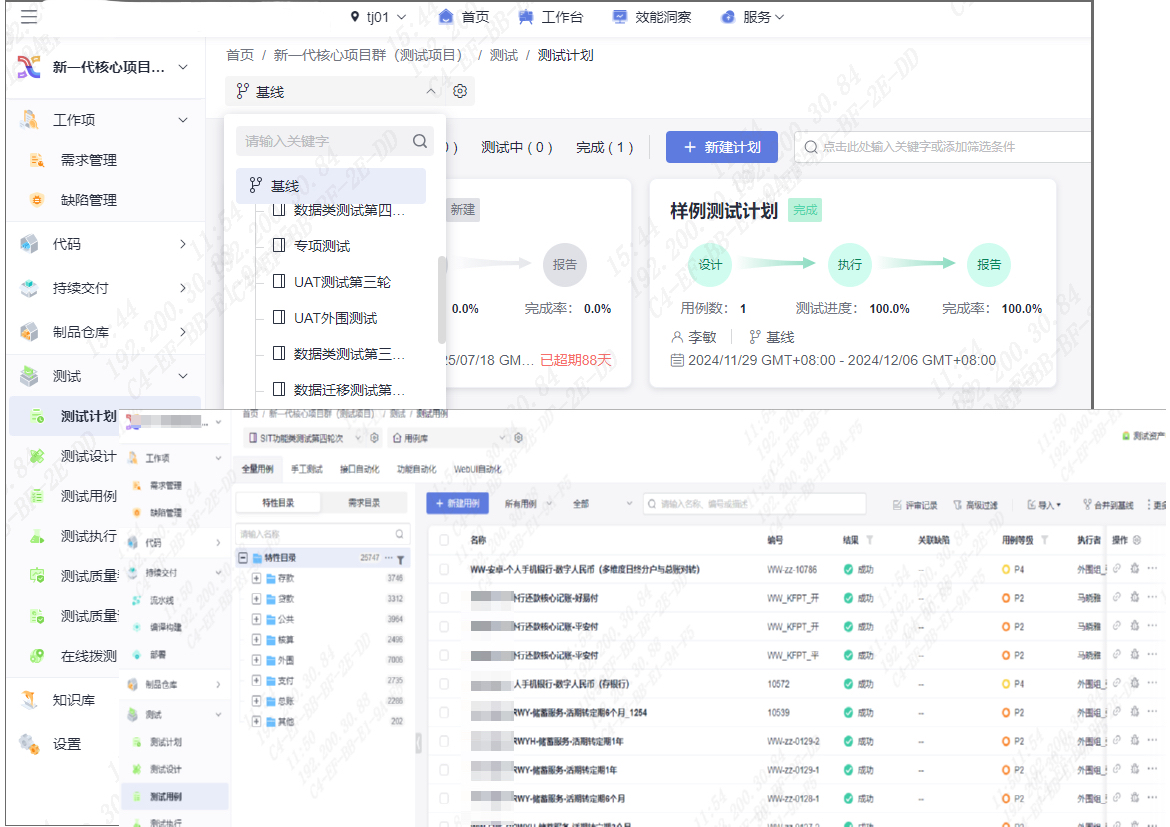The width and height of the screenshot is (1170, 827).
Task: Open the tj01 location dropdown
Action: pyautogui.click(x=378, y=17)
